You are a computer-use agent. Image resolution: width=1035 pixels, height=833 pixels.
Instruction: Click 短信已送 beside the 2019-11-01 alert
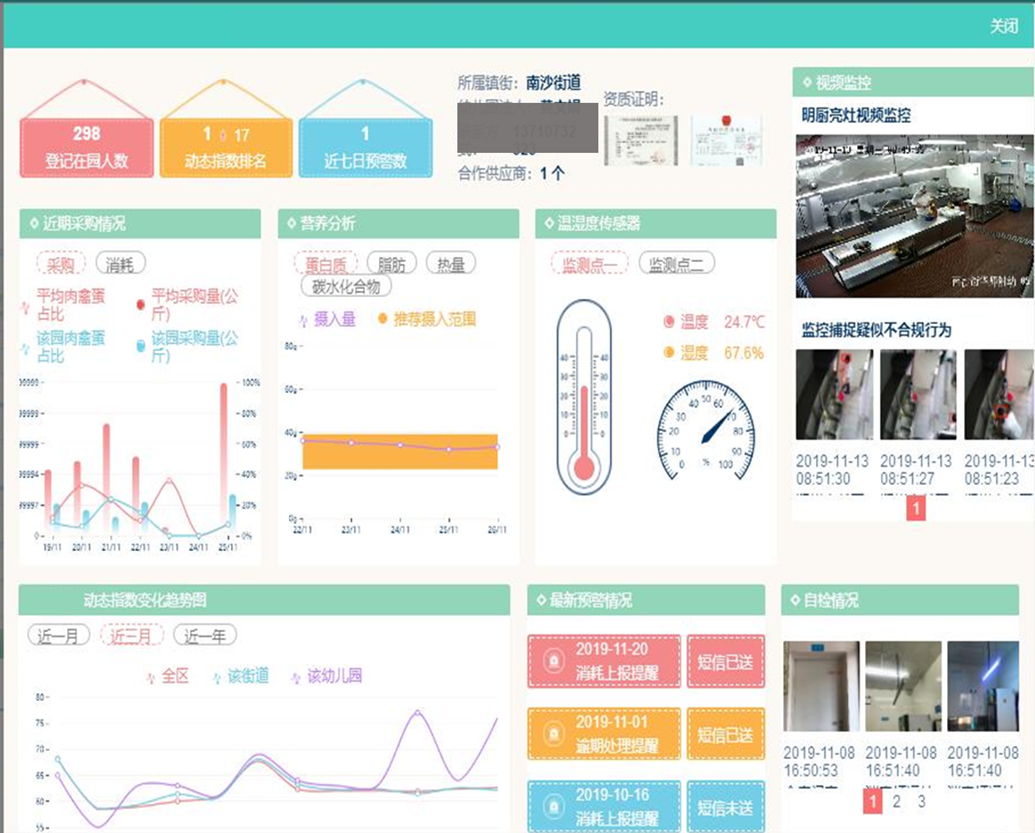coord(725,734)
